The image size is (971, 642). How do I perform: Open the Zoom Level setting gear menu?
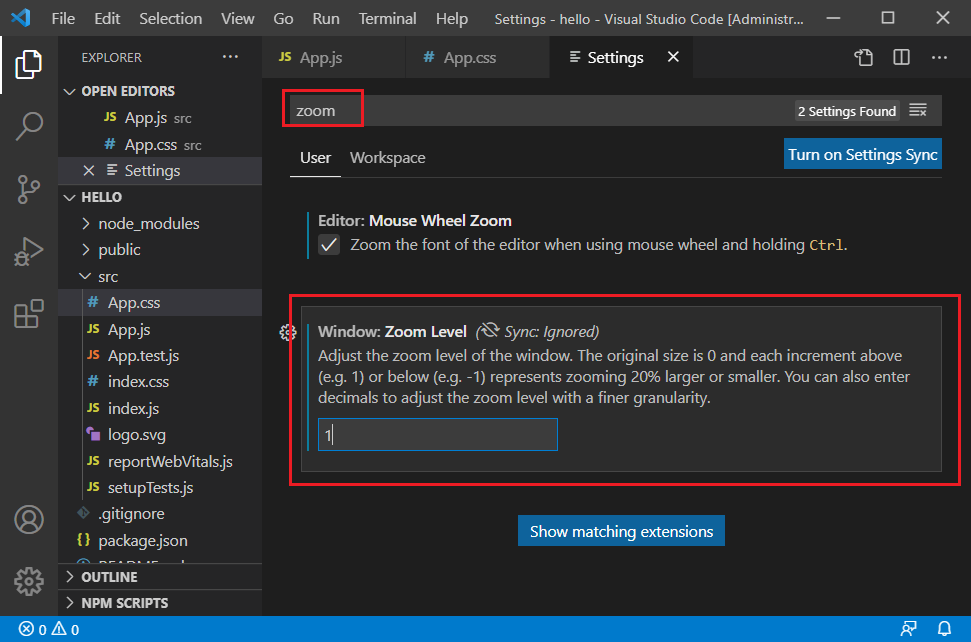(287, 332)
